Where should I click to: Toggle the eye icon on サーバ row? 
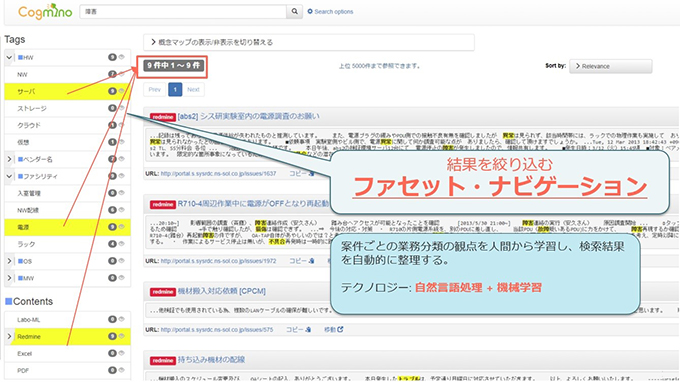(122, 91)
